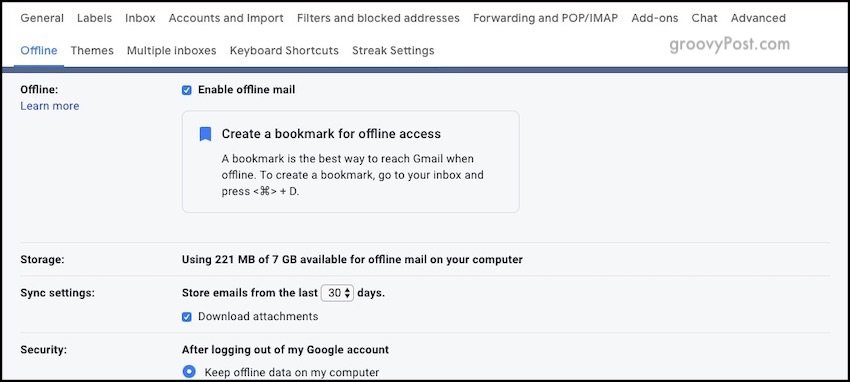Open Filters and blocked addresses tab
Screen dimensions: 850x382
click(378, 18)
